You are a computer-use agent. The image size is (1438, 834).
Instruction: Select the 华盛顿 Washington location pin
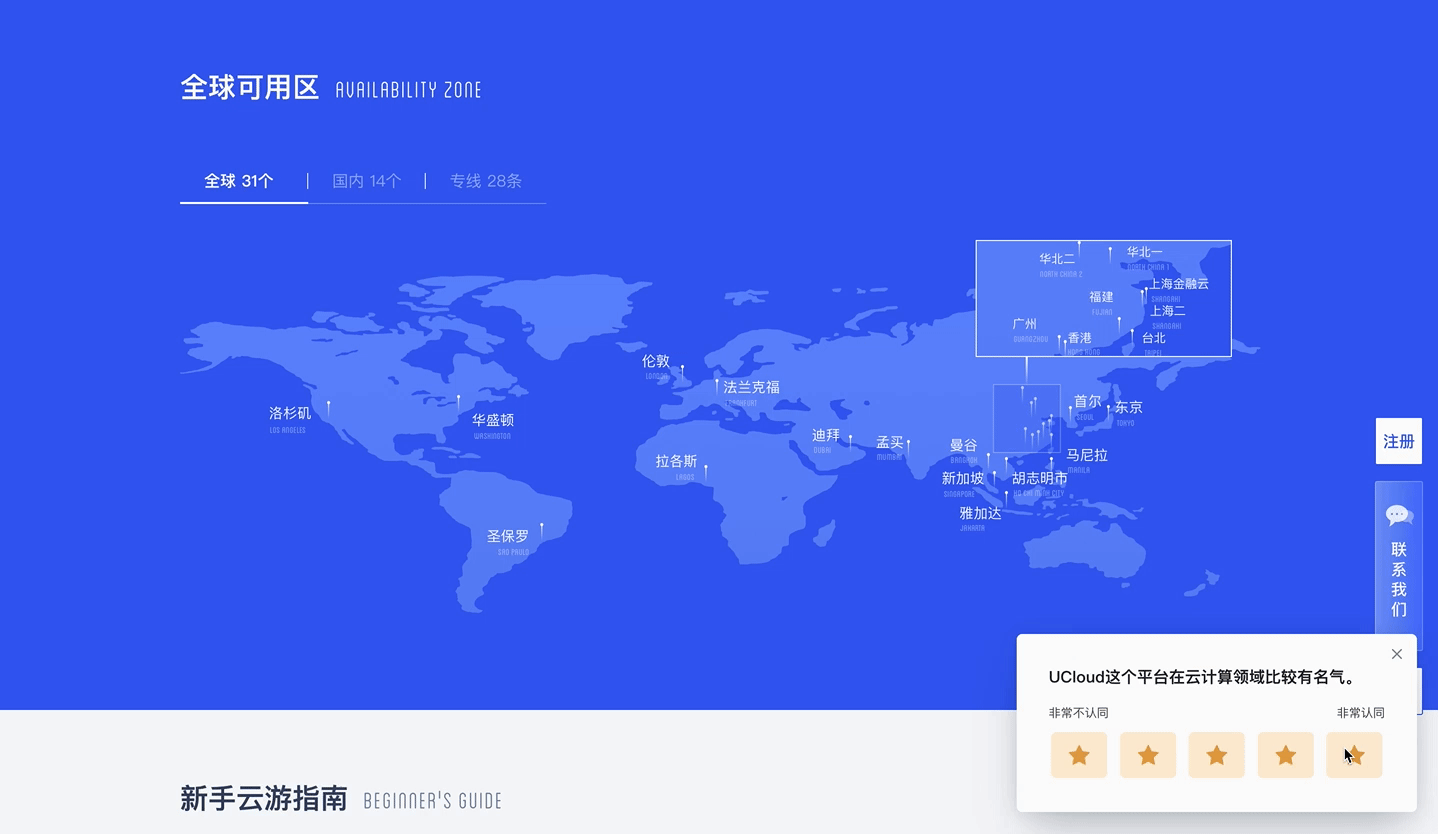point(459,401)
